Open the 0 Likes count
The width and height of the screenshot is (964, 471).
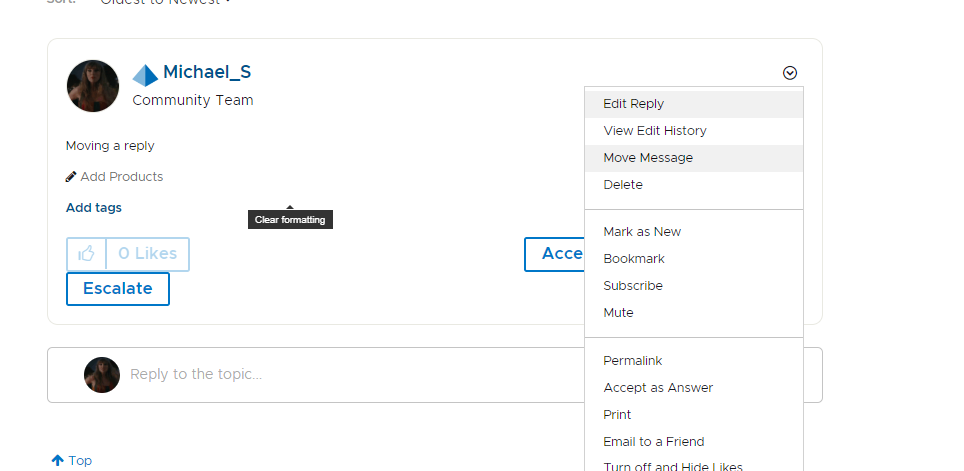pyautogui.click(x=147, y=254)
